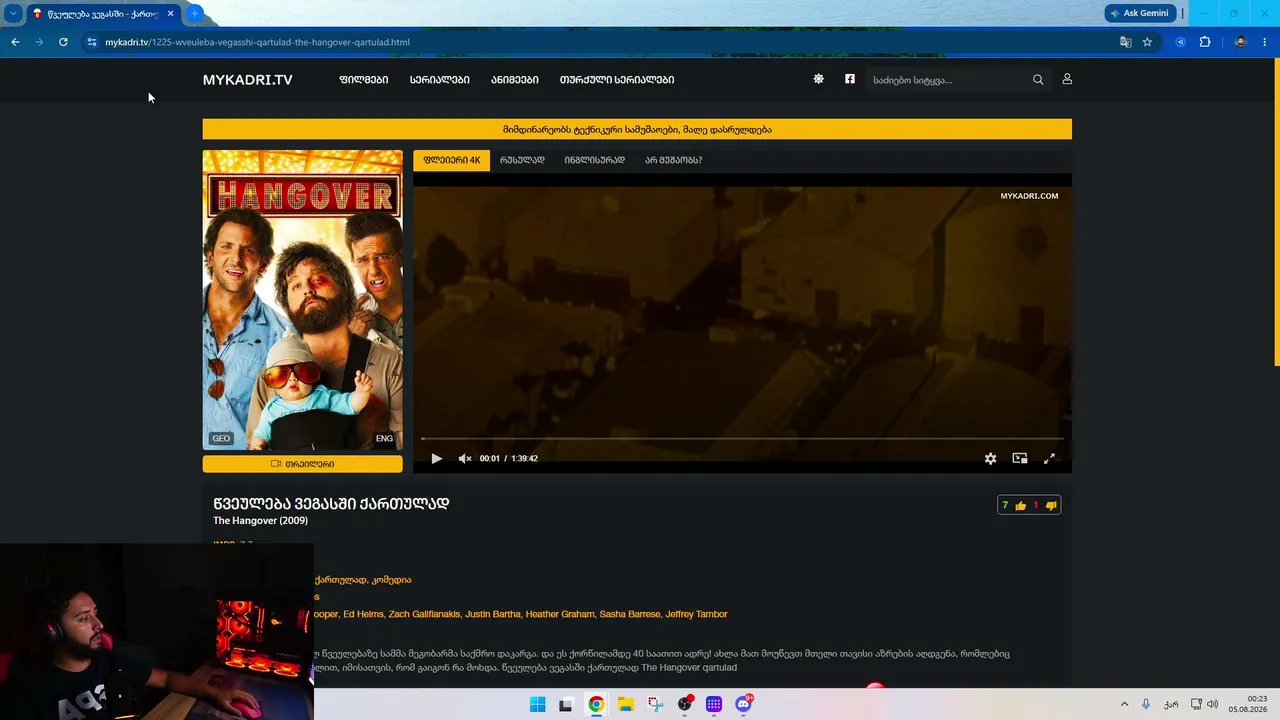The width and height of the screenshot is (1280, 720).
Task: Open the user account icon
Action: pyautogui.click(x=1067, y=79)
